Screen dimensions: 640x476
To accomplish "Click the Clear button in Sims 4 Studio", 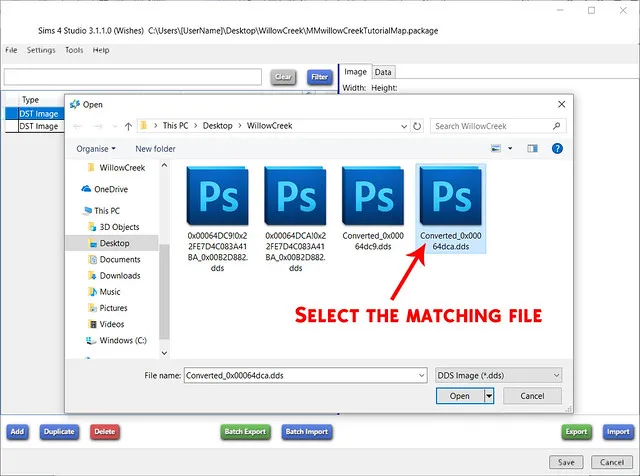I will tap(283, 77).
